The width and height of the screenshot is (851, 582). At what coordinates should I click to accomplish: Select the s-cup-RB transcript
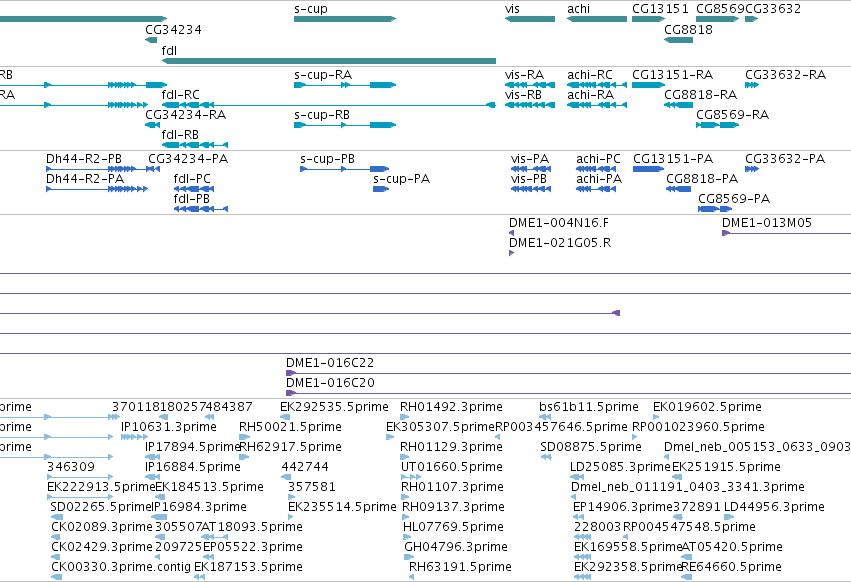(345, 125)
